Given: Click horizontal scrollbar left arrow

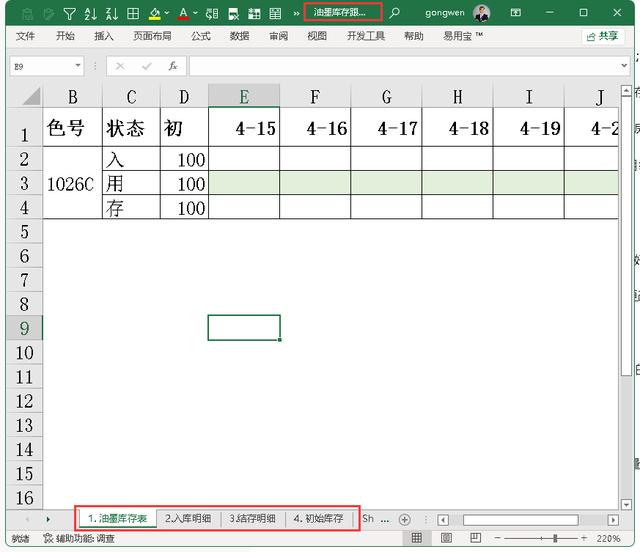Looking at the screenshot, I should click(x=443, y=520).
